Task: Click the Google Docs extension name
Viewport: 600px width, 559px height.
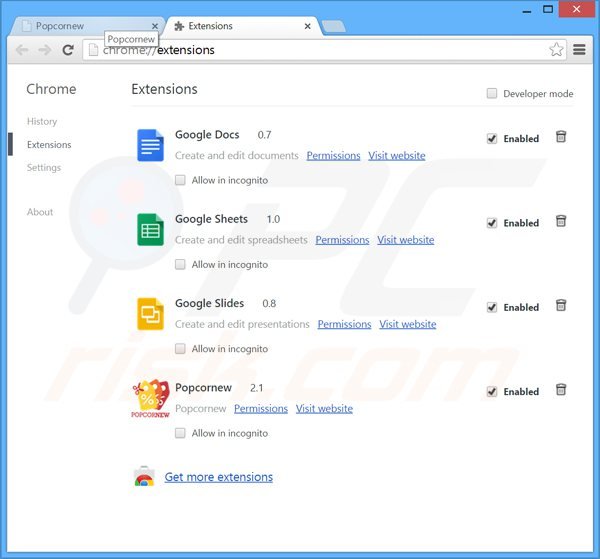Action: [x=207, y=135]
